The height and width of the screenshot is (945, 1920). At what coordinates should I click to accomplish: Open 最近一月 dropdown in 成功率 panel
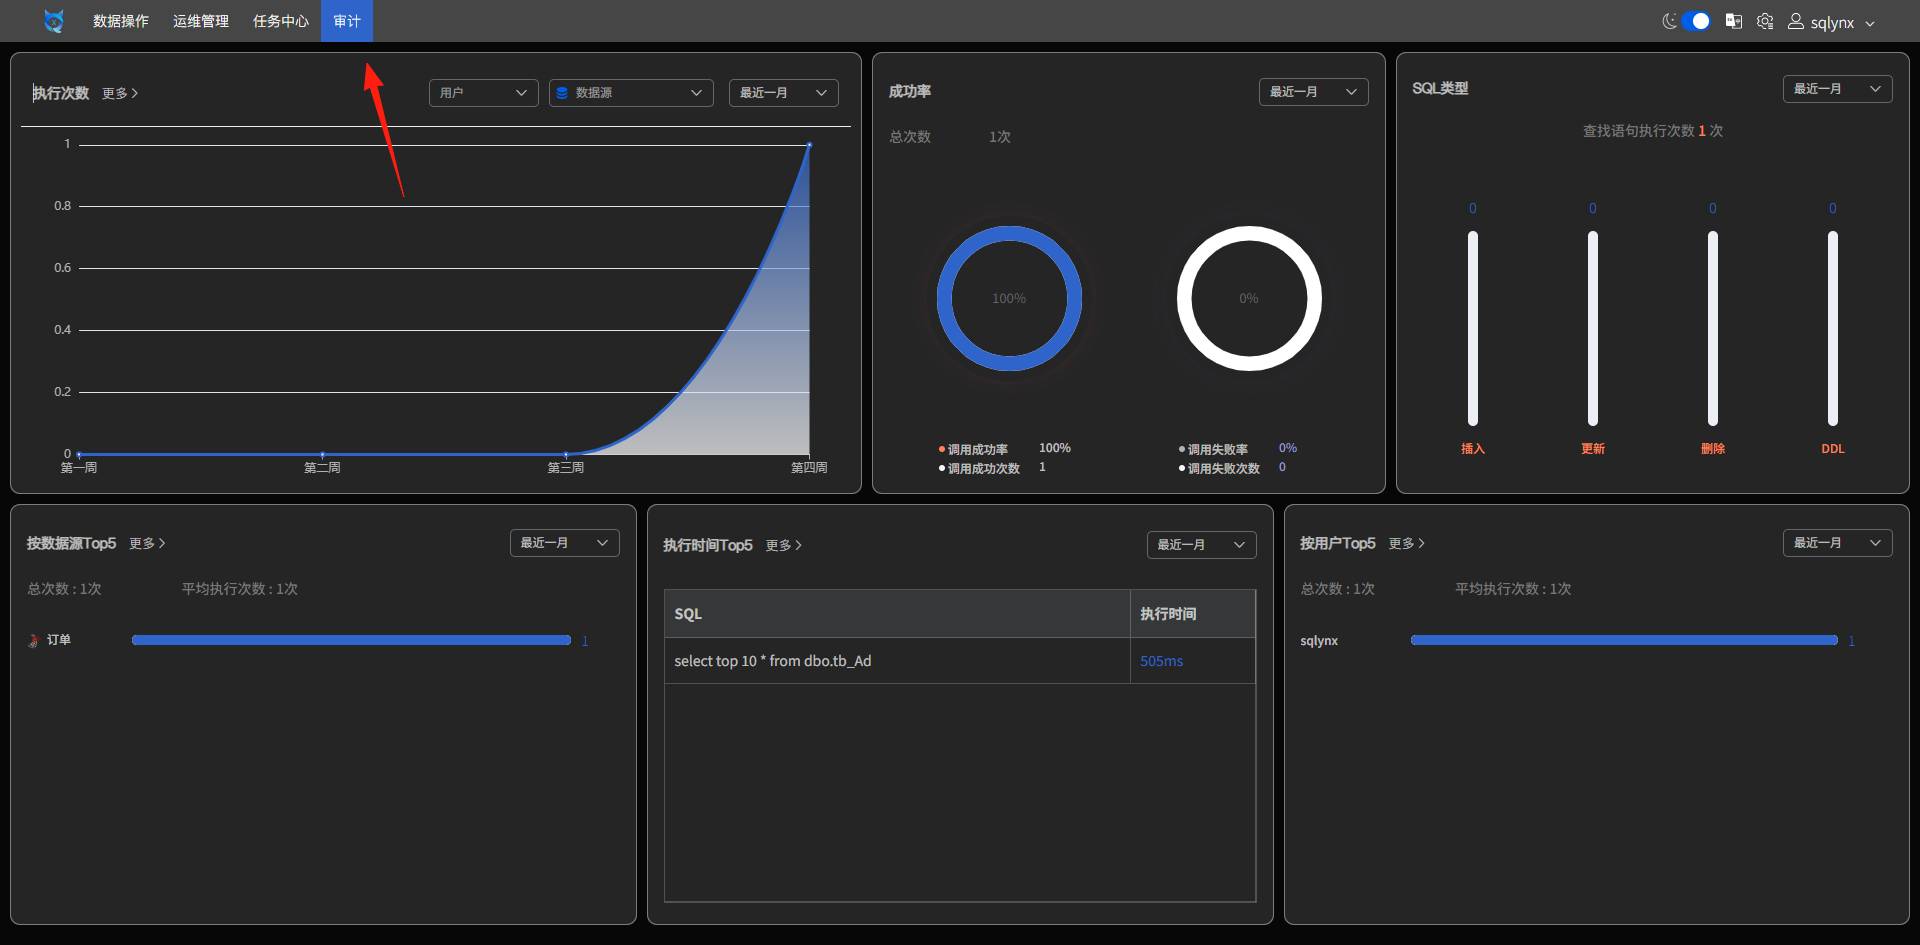pyautogui.click(x=1313, y=92)
